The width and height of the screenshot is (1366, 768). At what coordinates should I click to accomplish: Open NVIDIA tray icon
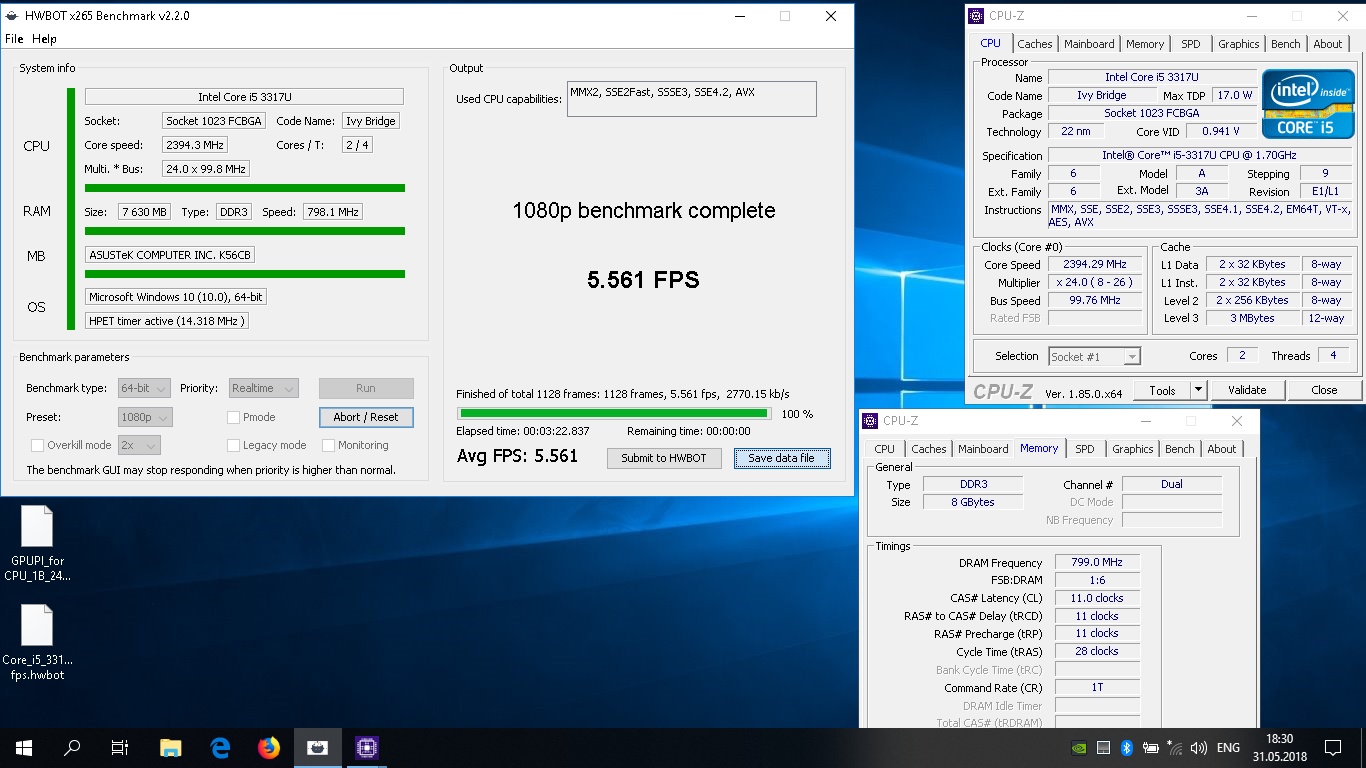1080,748
